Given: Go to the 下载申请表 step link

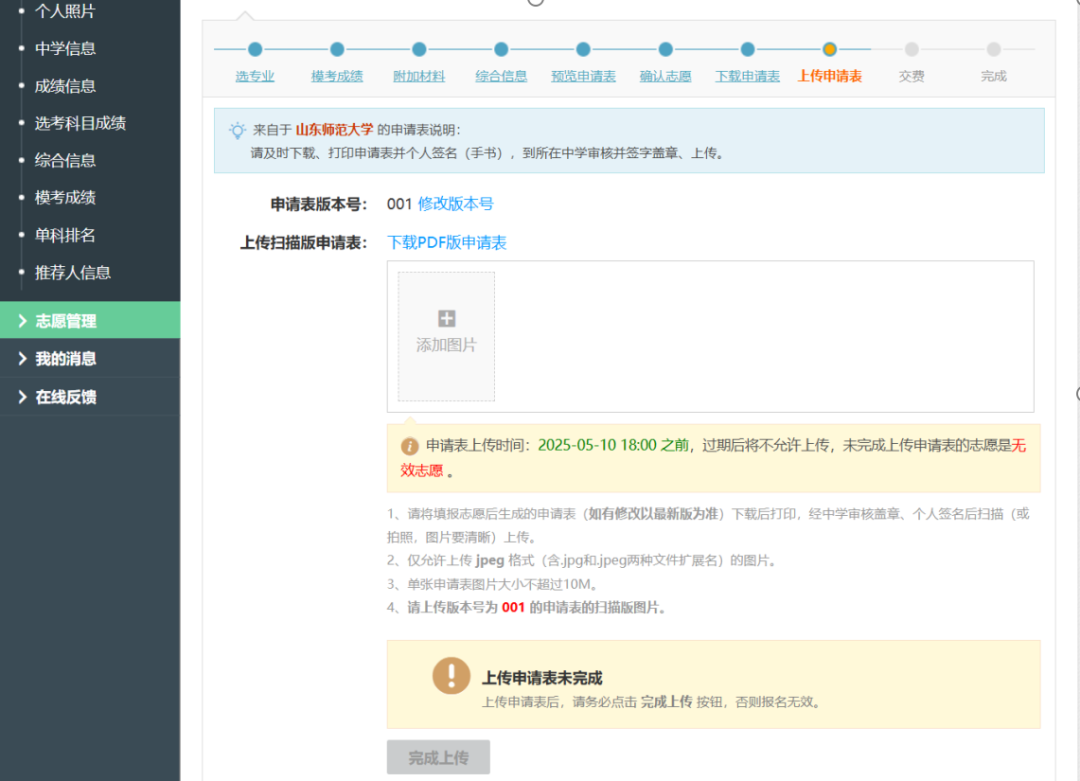Looking at the screenshot, I should pos(747,76).
